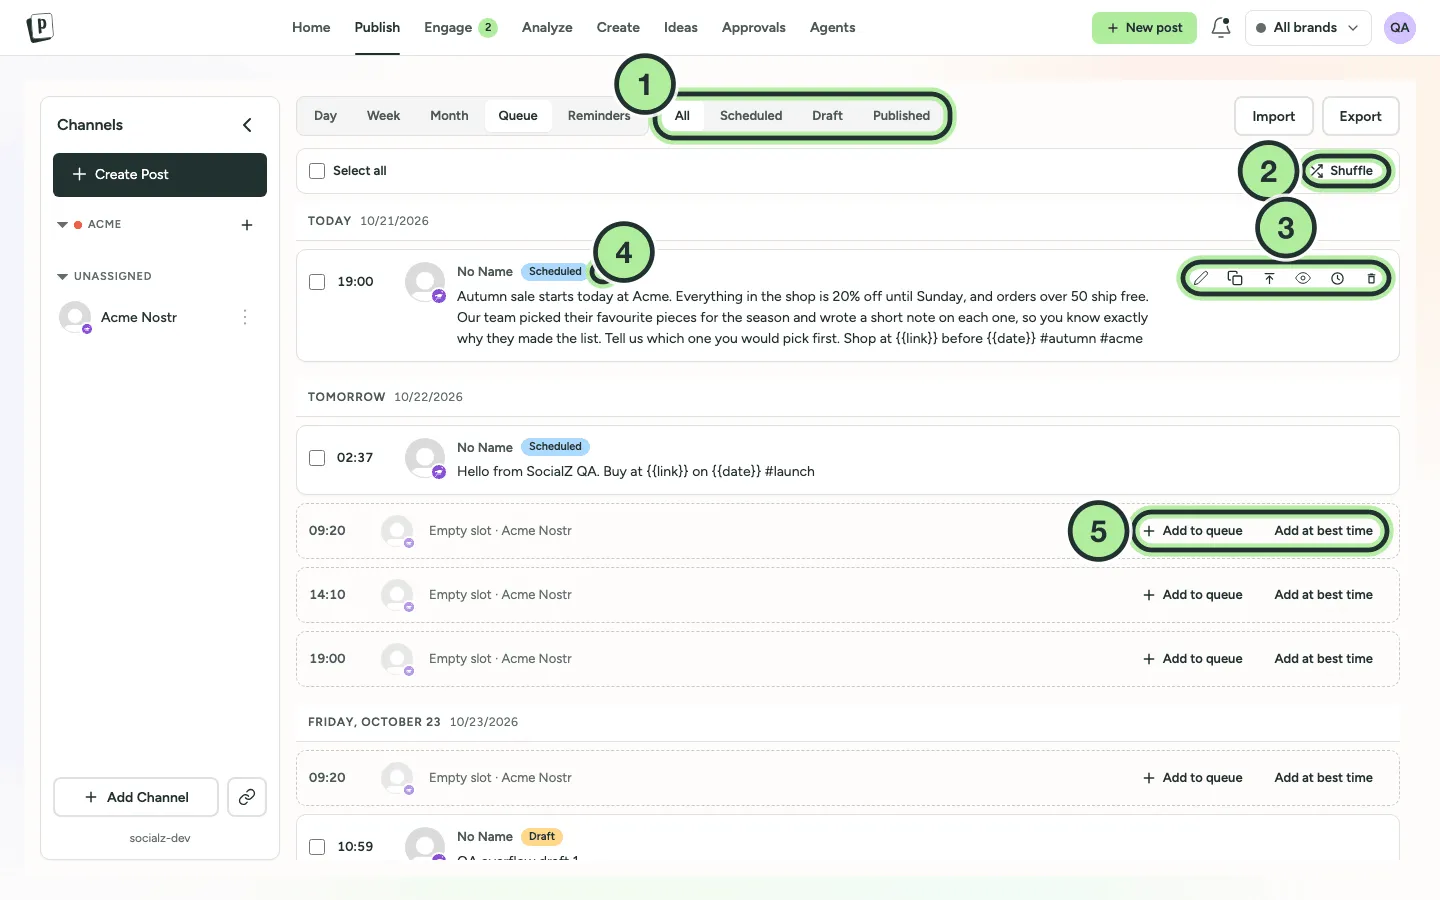
Task: Delete the autumn sale post
Action: 1371,278
